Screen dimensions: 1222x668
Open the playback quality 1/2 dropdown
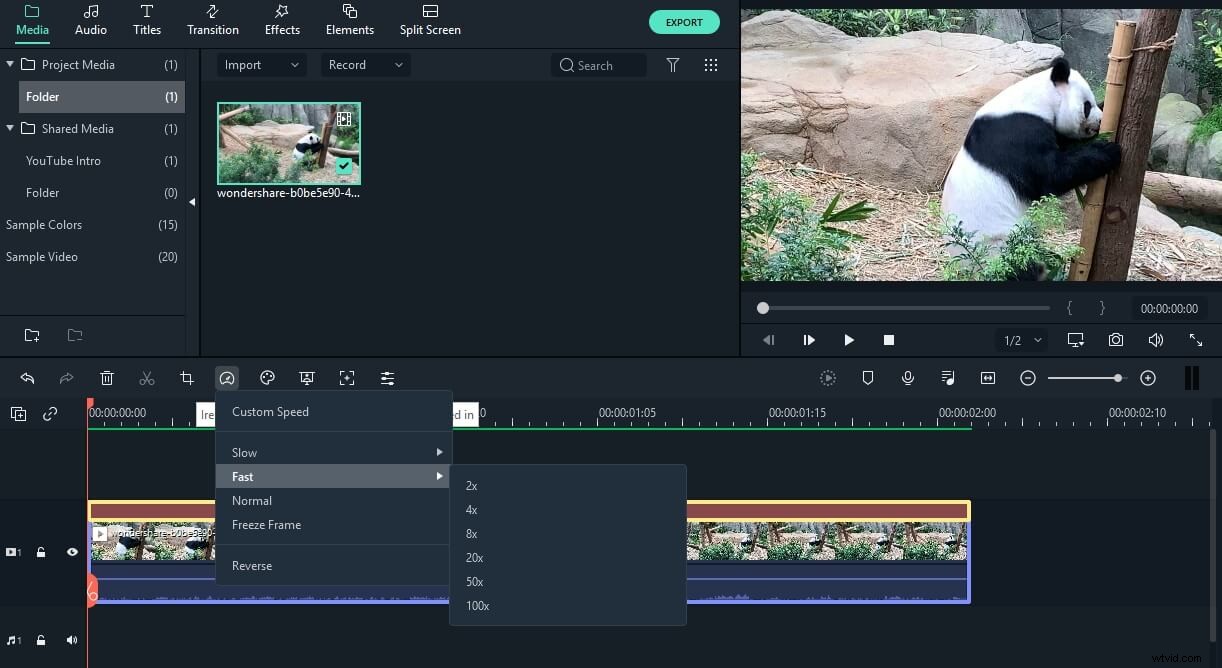(x=1021, y=340)
